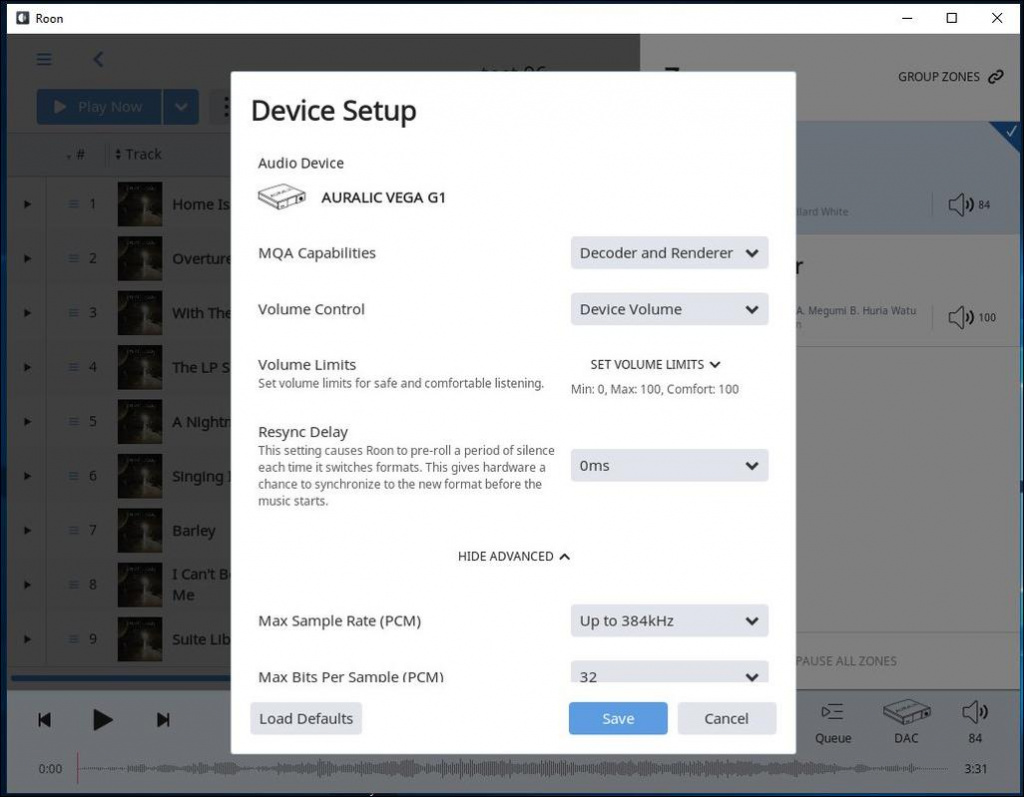Click the Group Zones link icon
This screenshot has width=1024, height=797.
[x=995, y=77]
